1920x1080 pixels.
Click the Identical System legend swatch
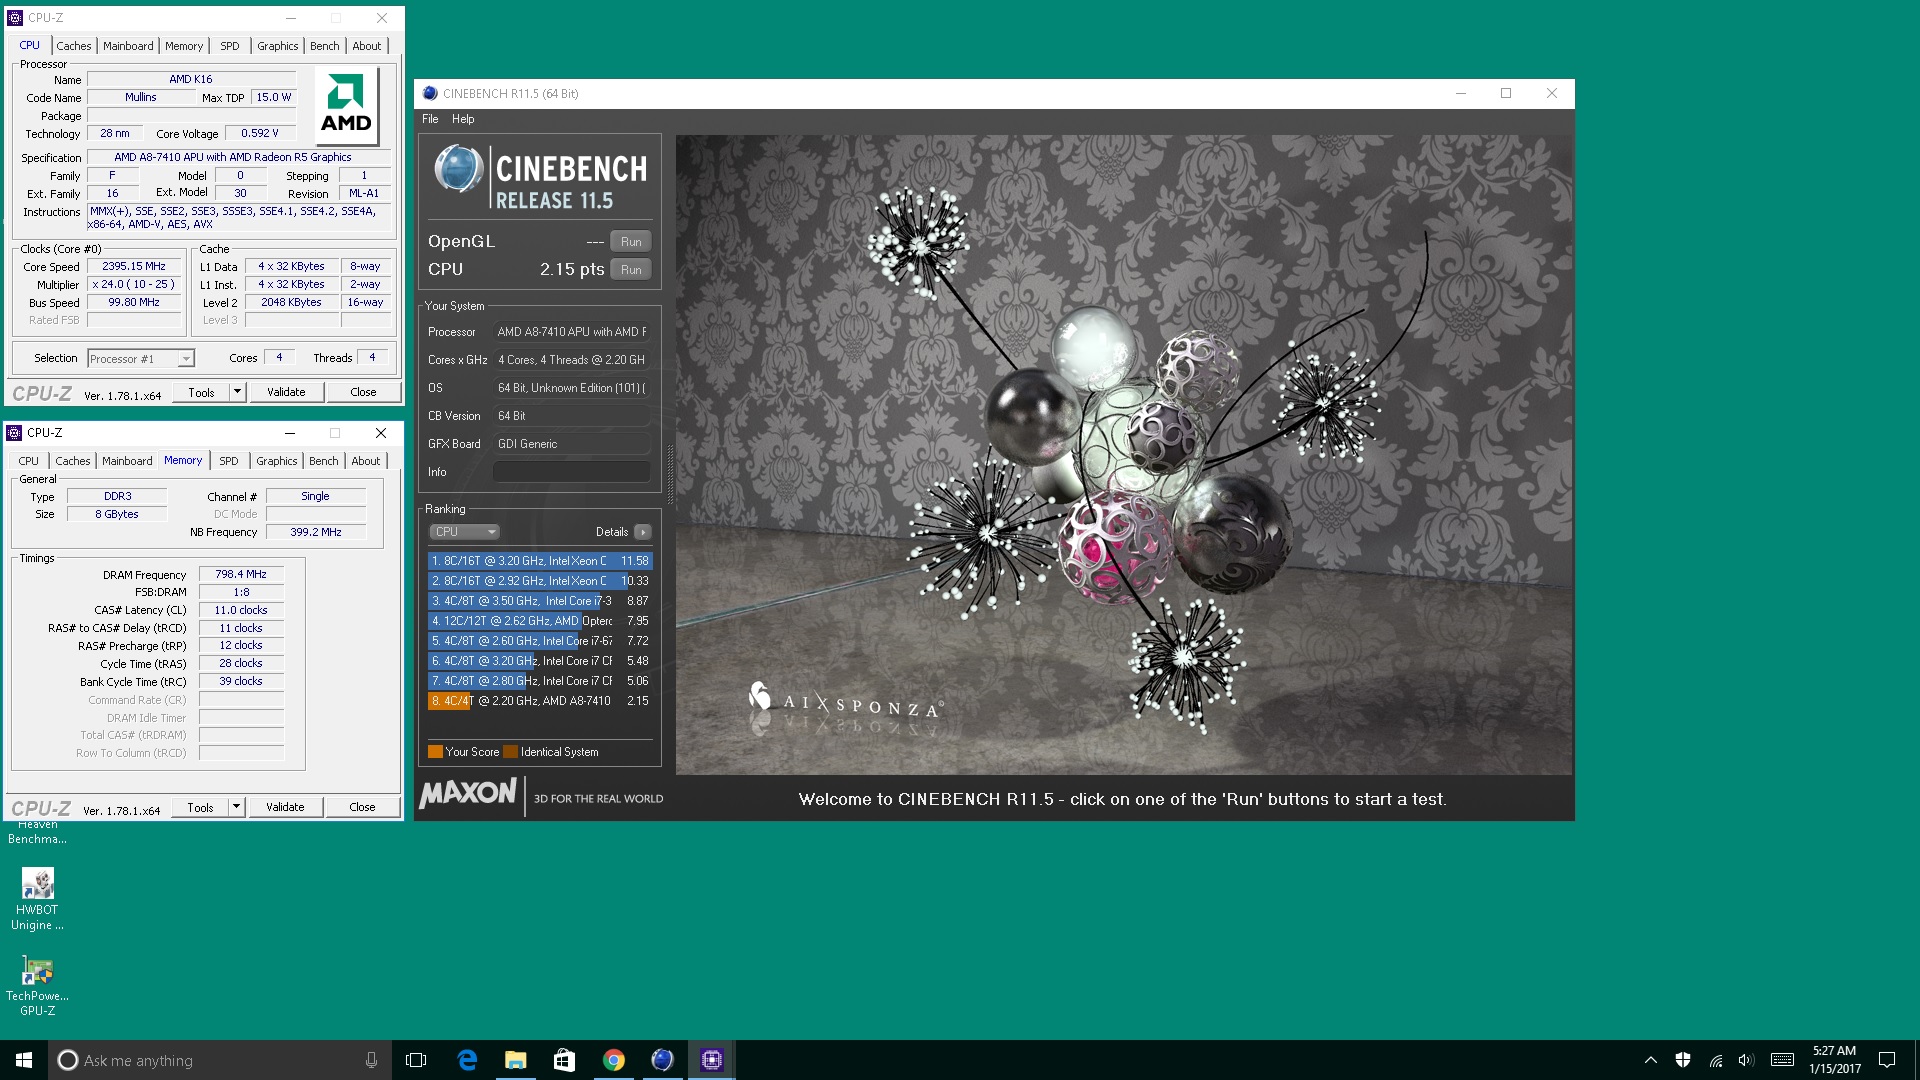pos(511,752)
